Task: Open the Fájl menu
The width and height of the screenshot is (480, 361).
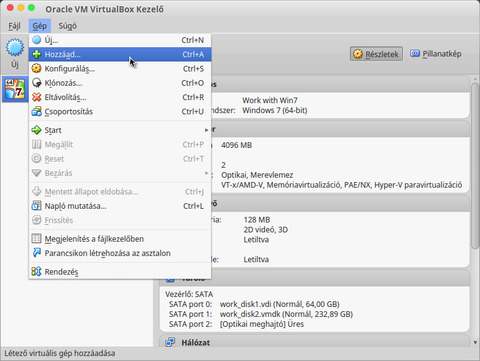Action: click(14, 26)
